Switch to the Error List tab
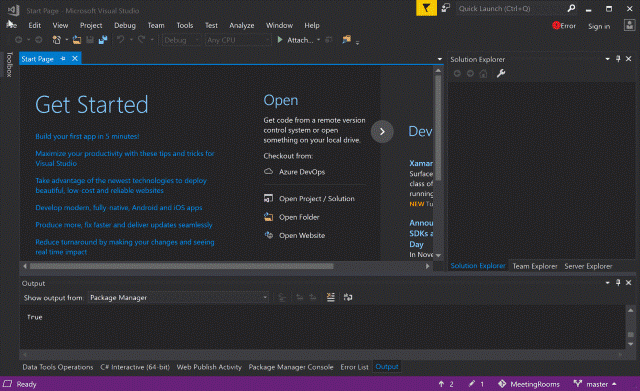Image resolution: width=640 pixels, height=391 pixels. tap(354, 367)
